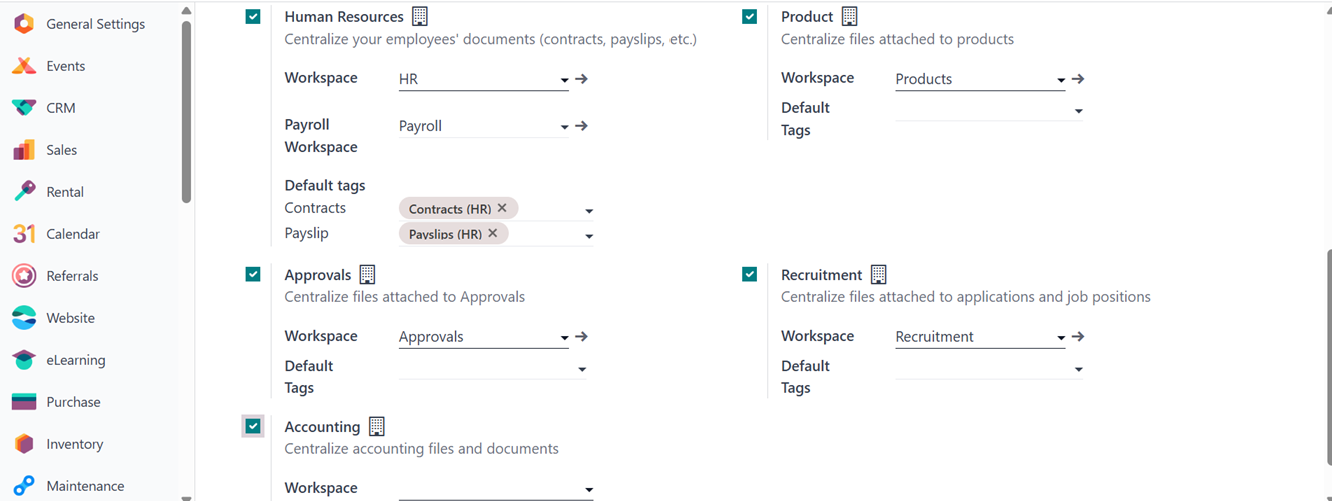The image size is (1332, 501).
Task: Click the Accounting Workspace input field
Action: [490, 489]
